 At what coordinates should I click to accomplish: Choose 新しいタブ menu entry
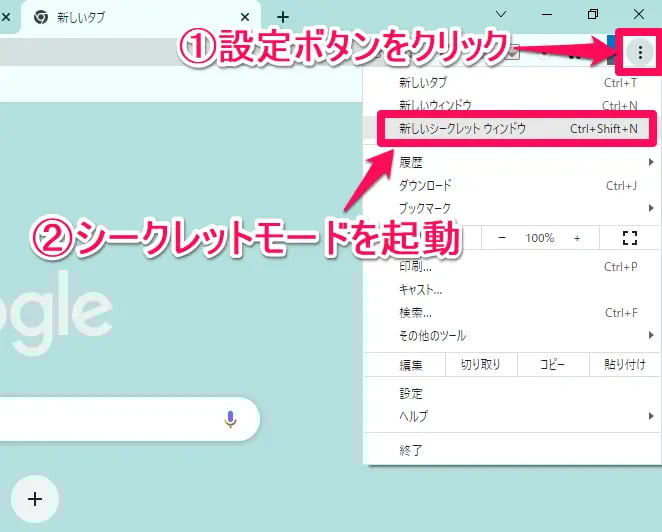click(x=513, y=82)
